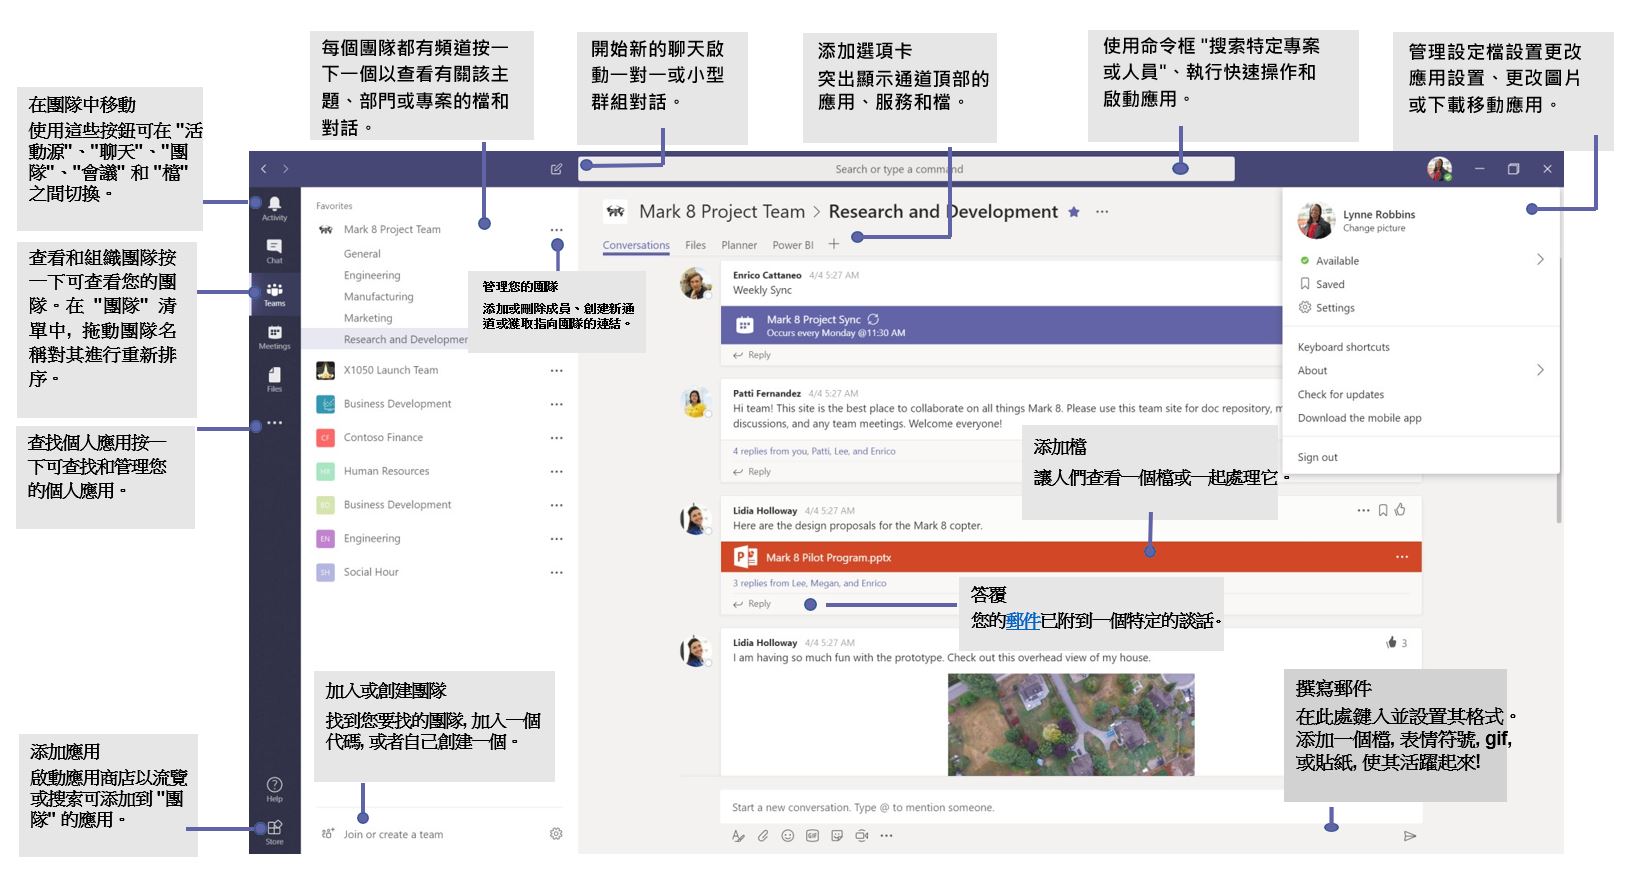Expand 3 replies from Lee, Megan, and Enrico
The height and width of the screenshot is (872, 1634).
coord(809,583)
